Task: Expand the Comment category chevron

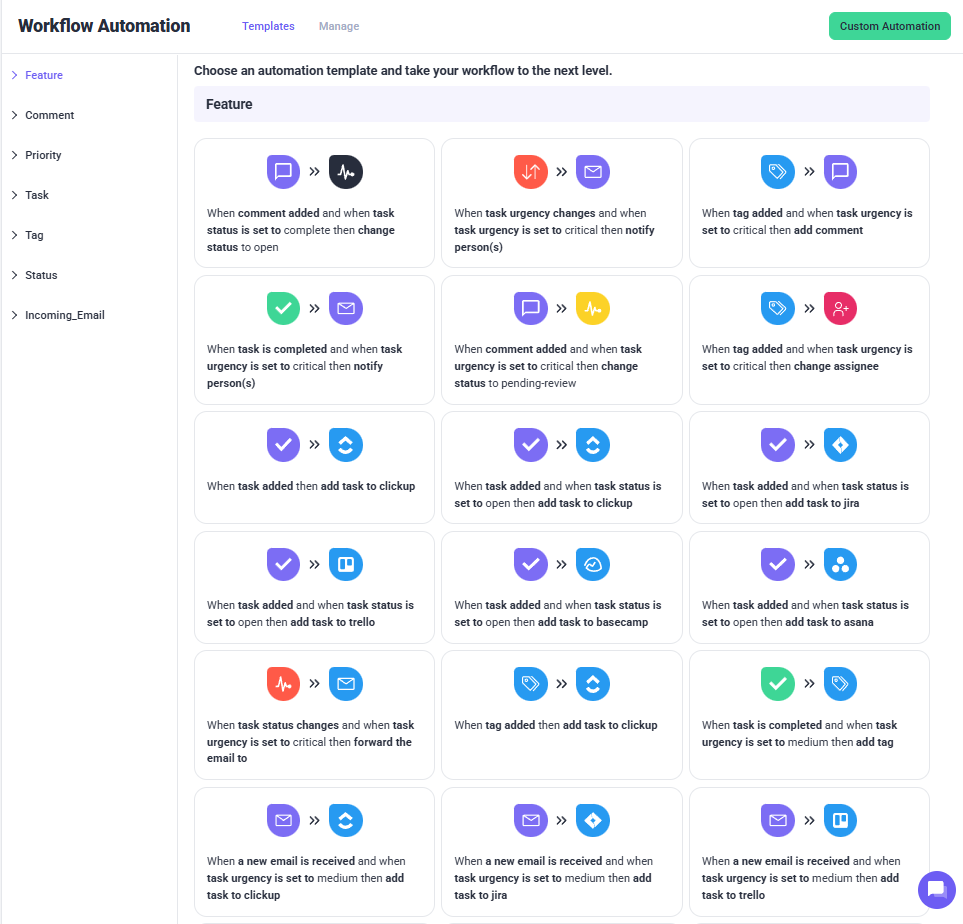Action: (14, 115)
